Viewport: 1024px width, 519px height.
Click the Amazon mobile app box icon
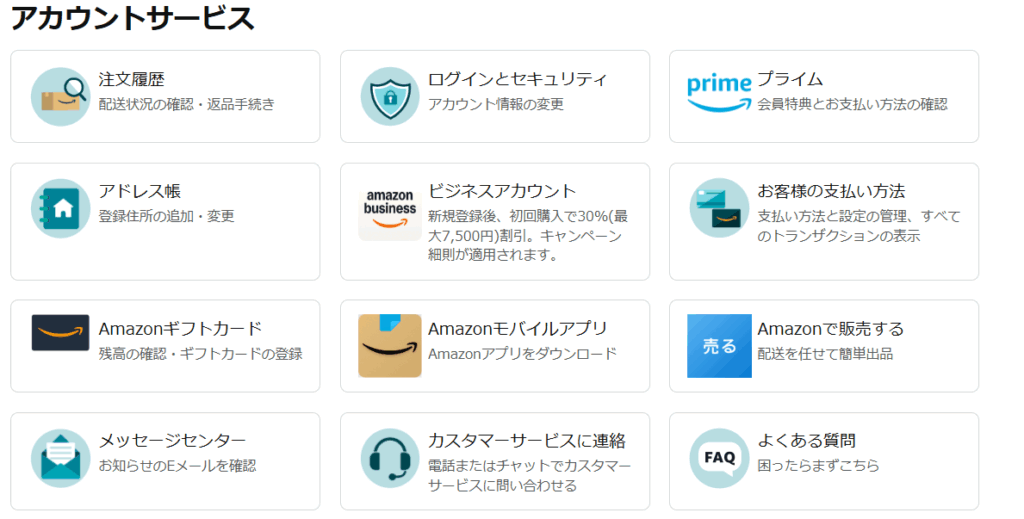pos(390,346)
